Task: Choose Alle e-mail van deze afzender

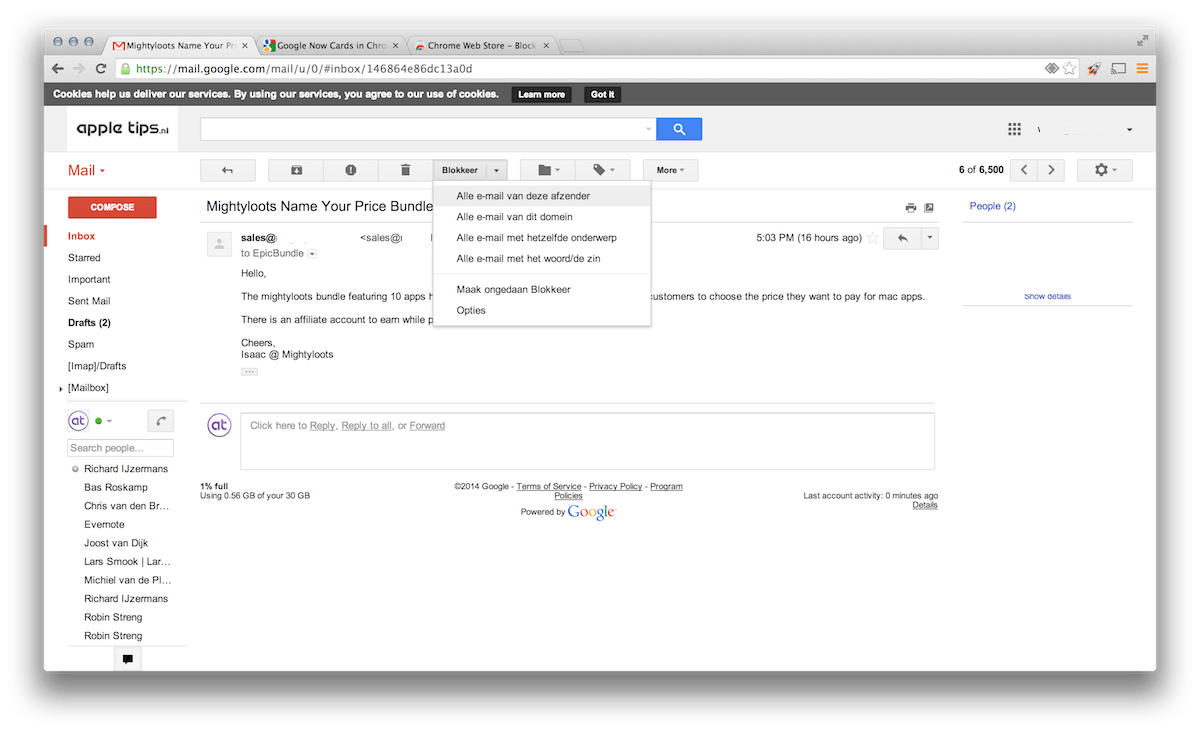Action: pyautogui.click(x=542, y=196)
